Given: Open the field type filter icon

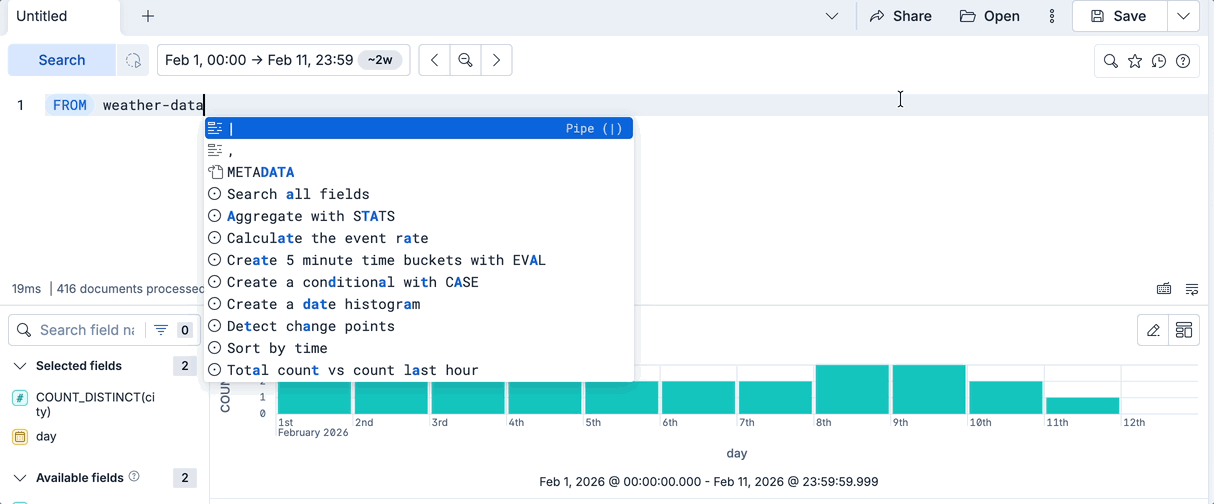Looking at the screenshot, I should coord(161,330).
